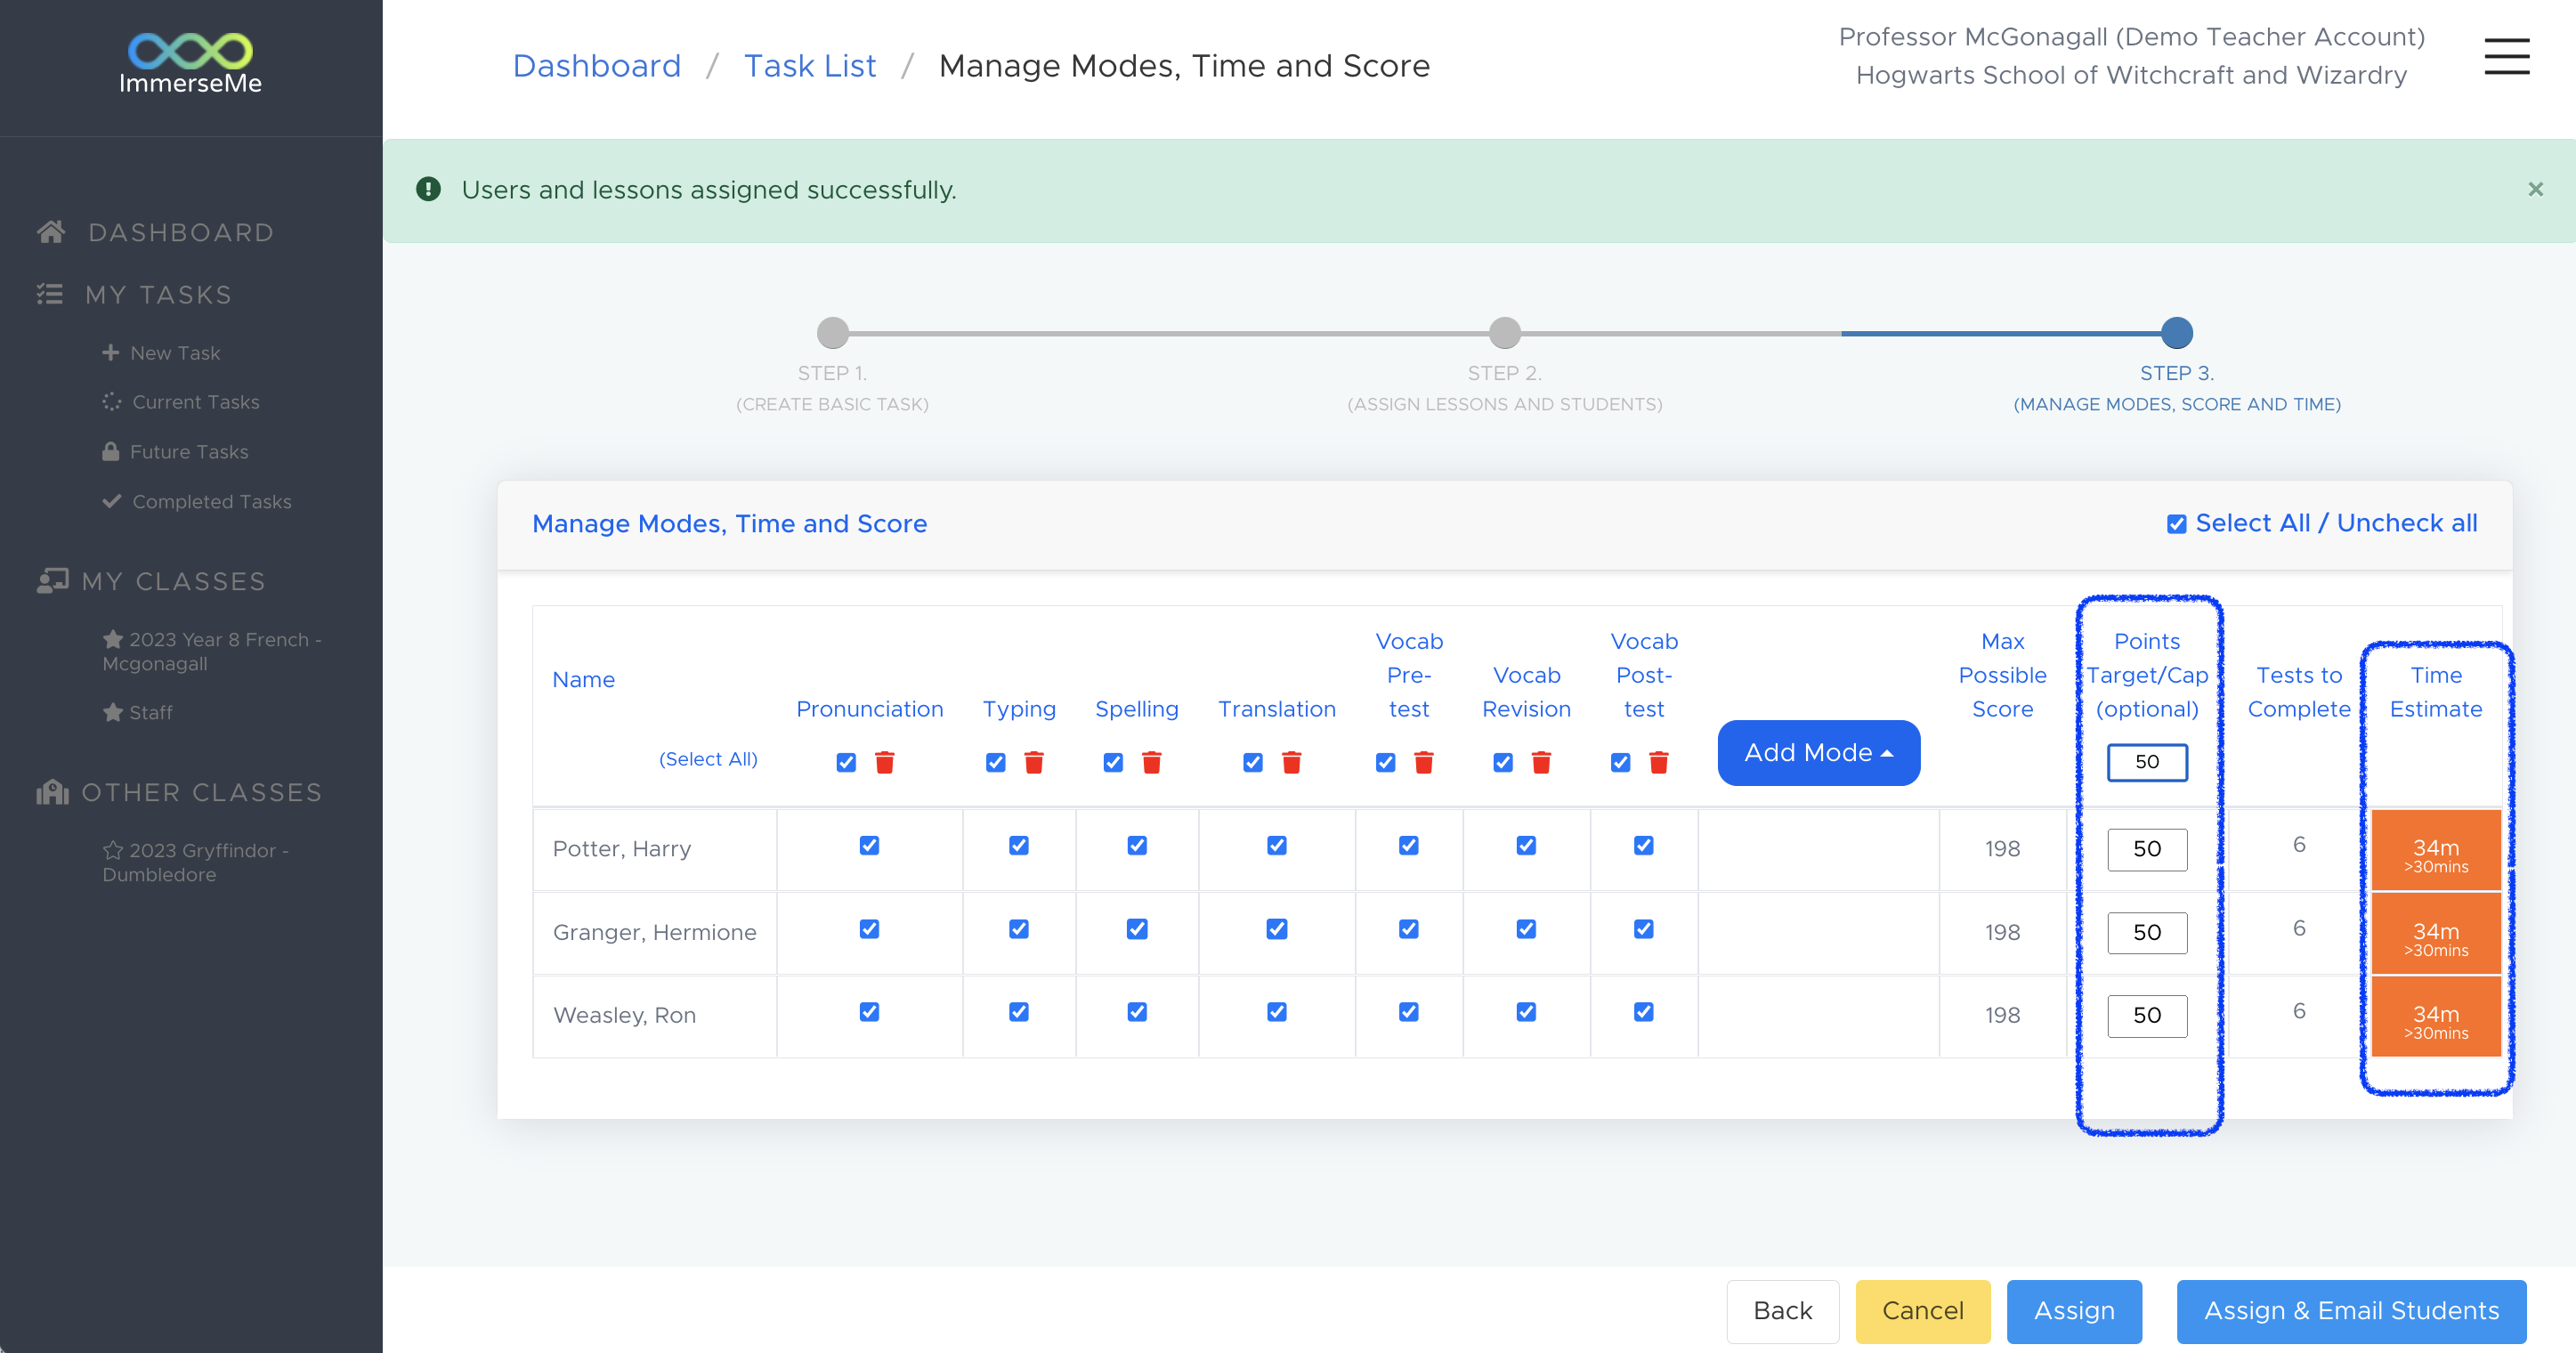Click the points target input for Potter, Harry
Image resolution: width=2576 pixels, height=1353 pixels.
coord(2147,849)
